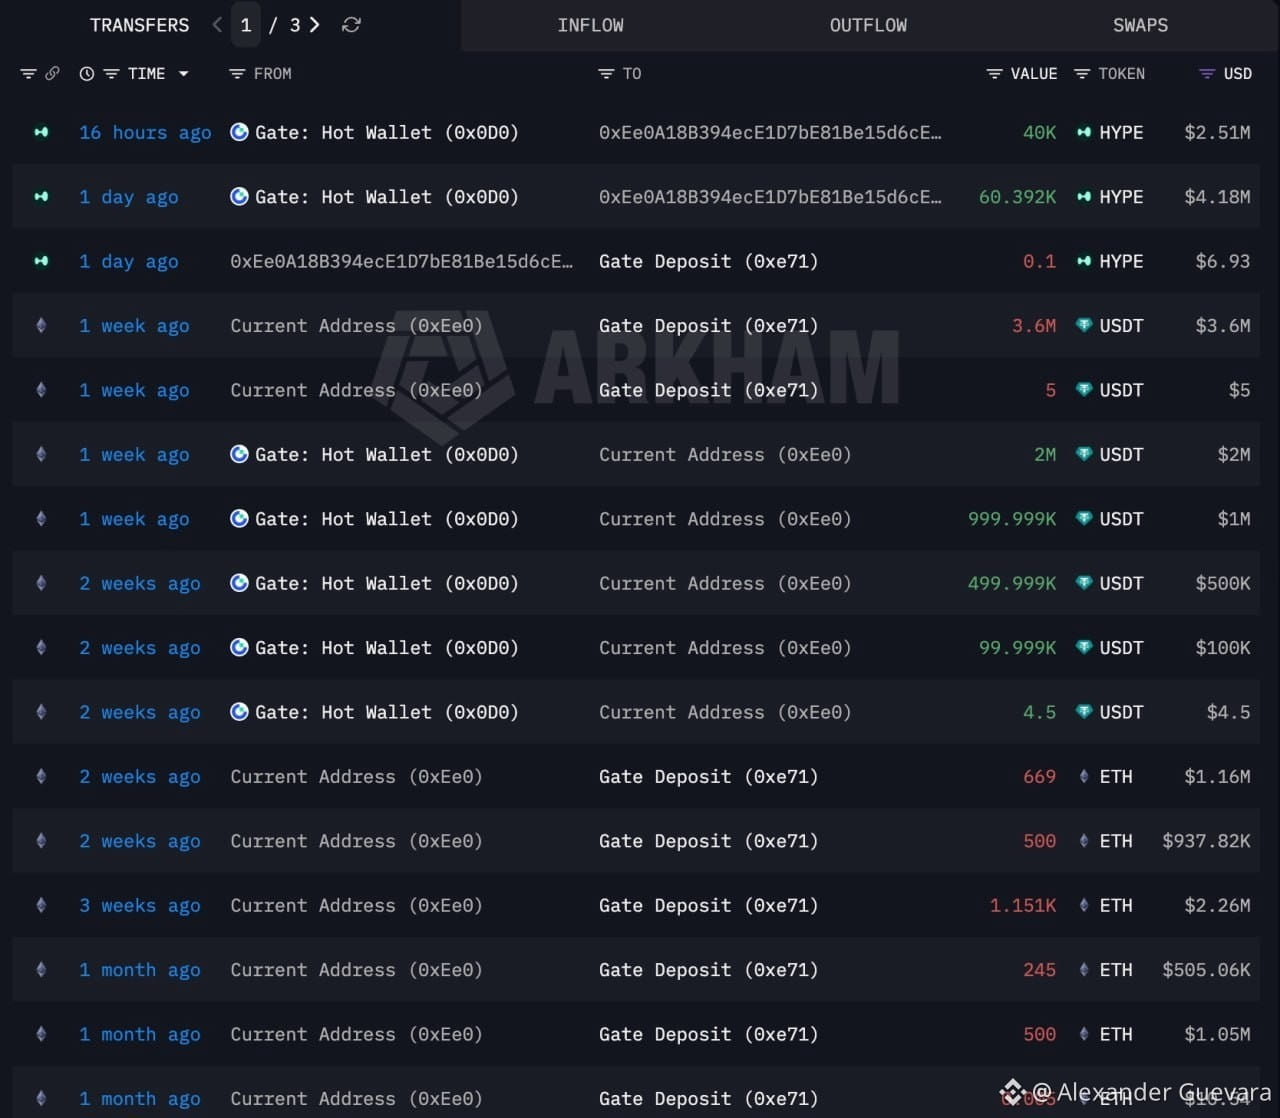Open Gate Hot Wallet in 40K HYPE row
1280x1118 pixels.
click(x=387, y=132)
